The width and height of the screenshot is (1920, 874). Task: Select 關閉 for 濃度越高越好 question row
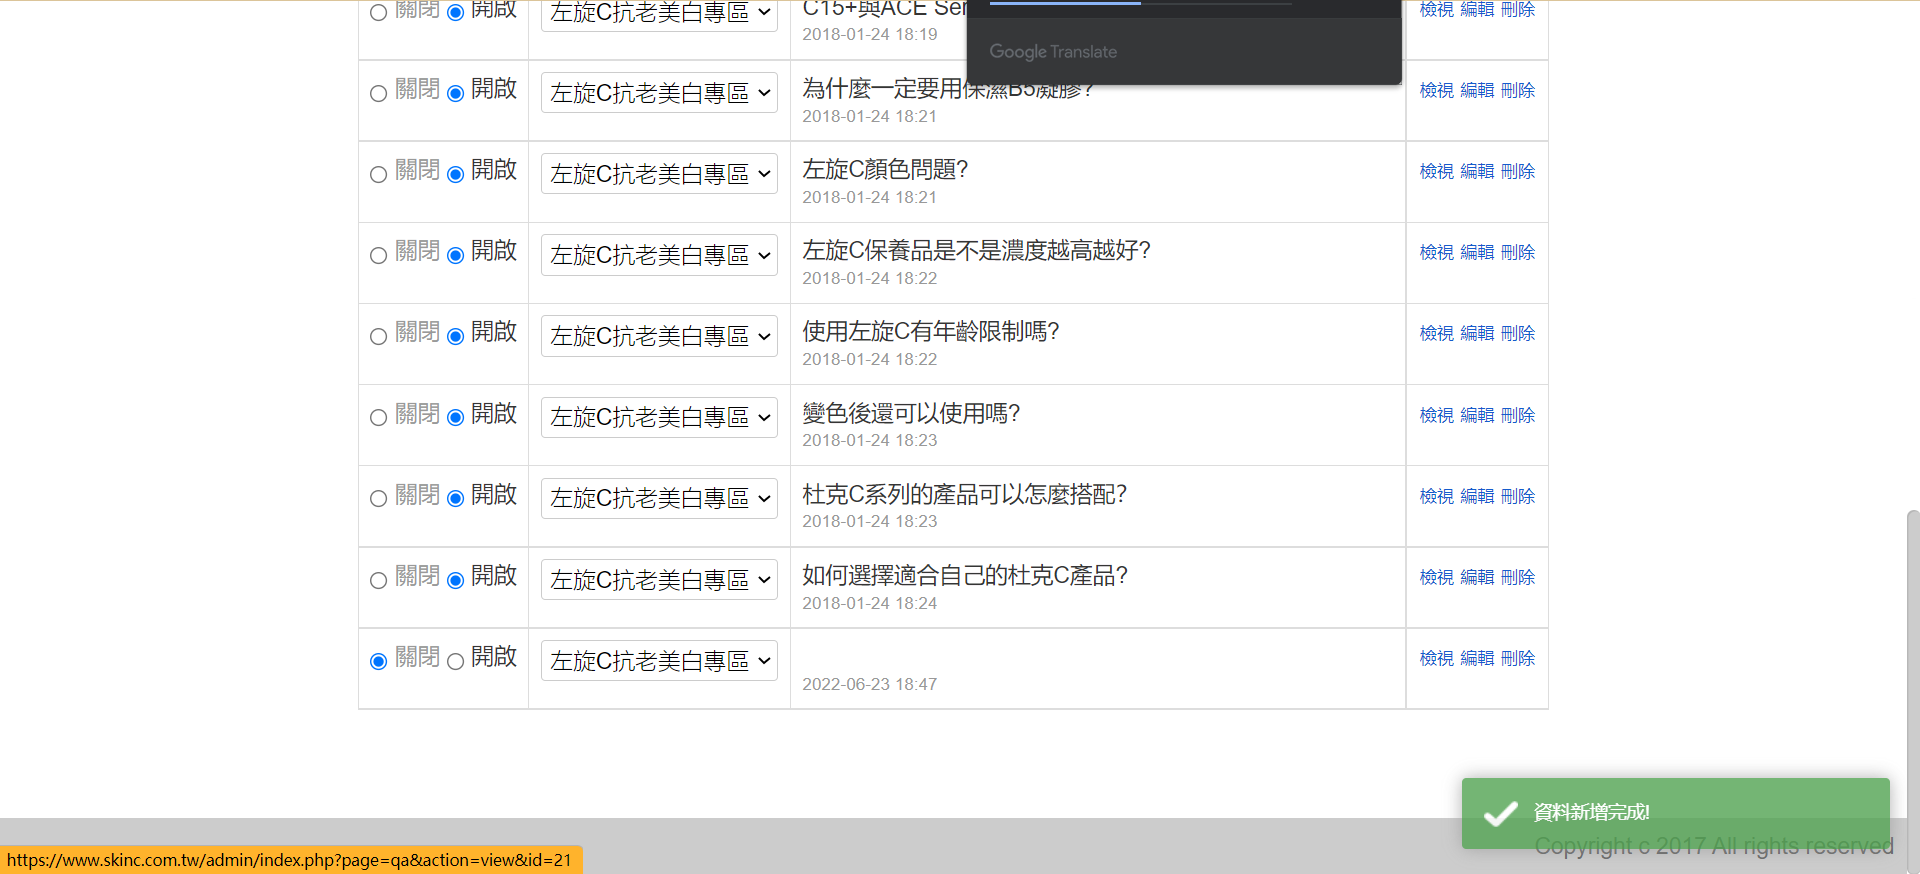coord(378,256)
